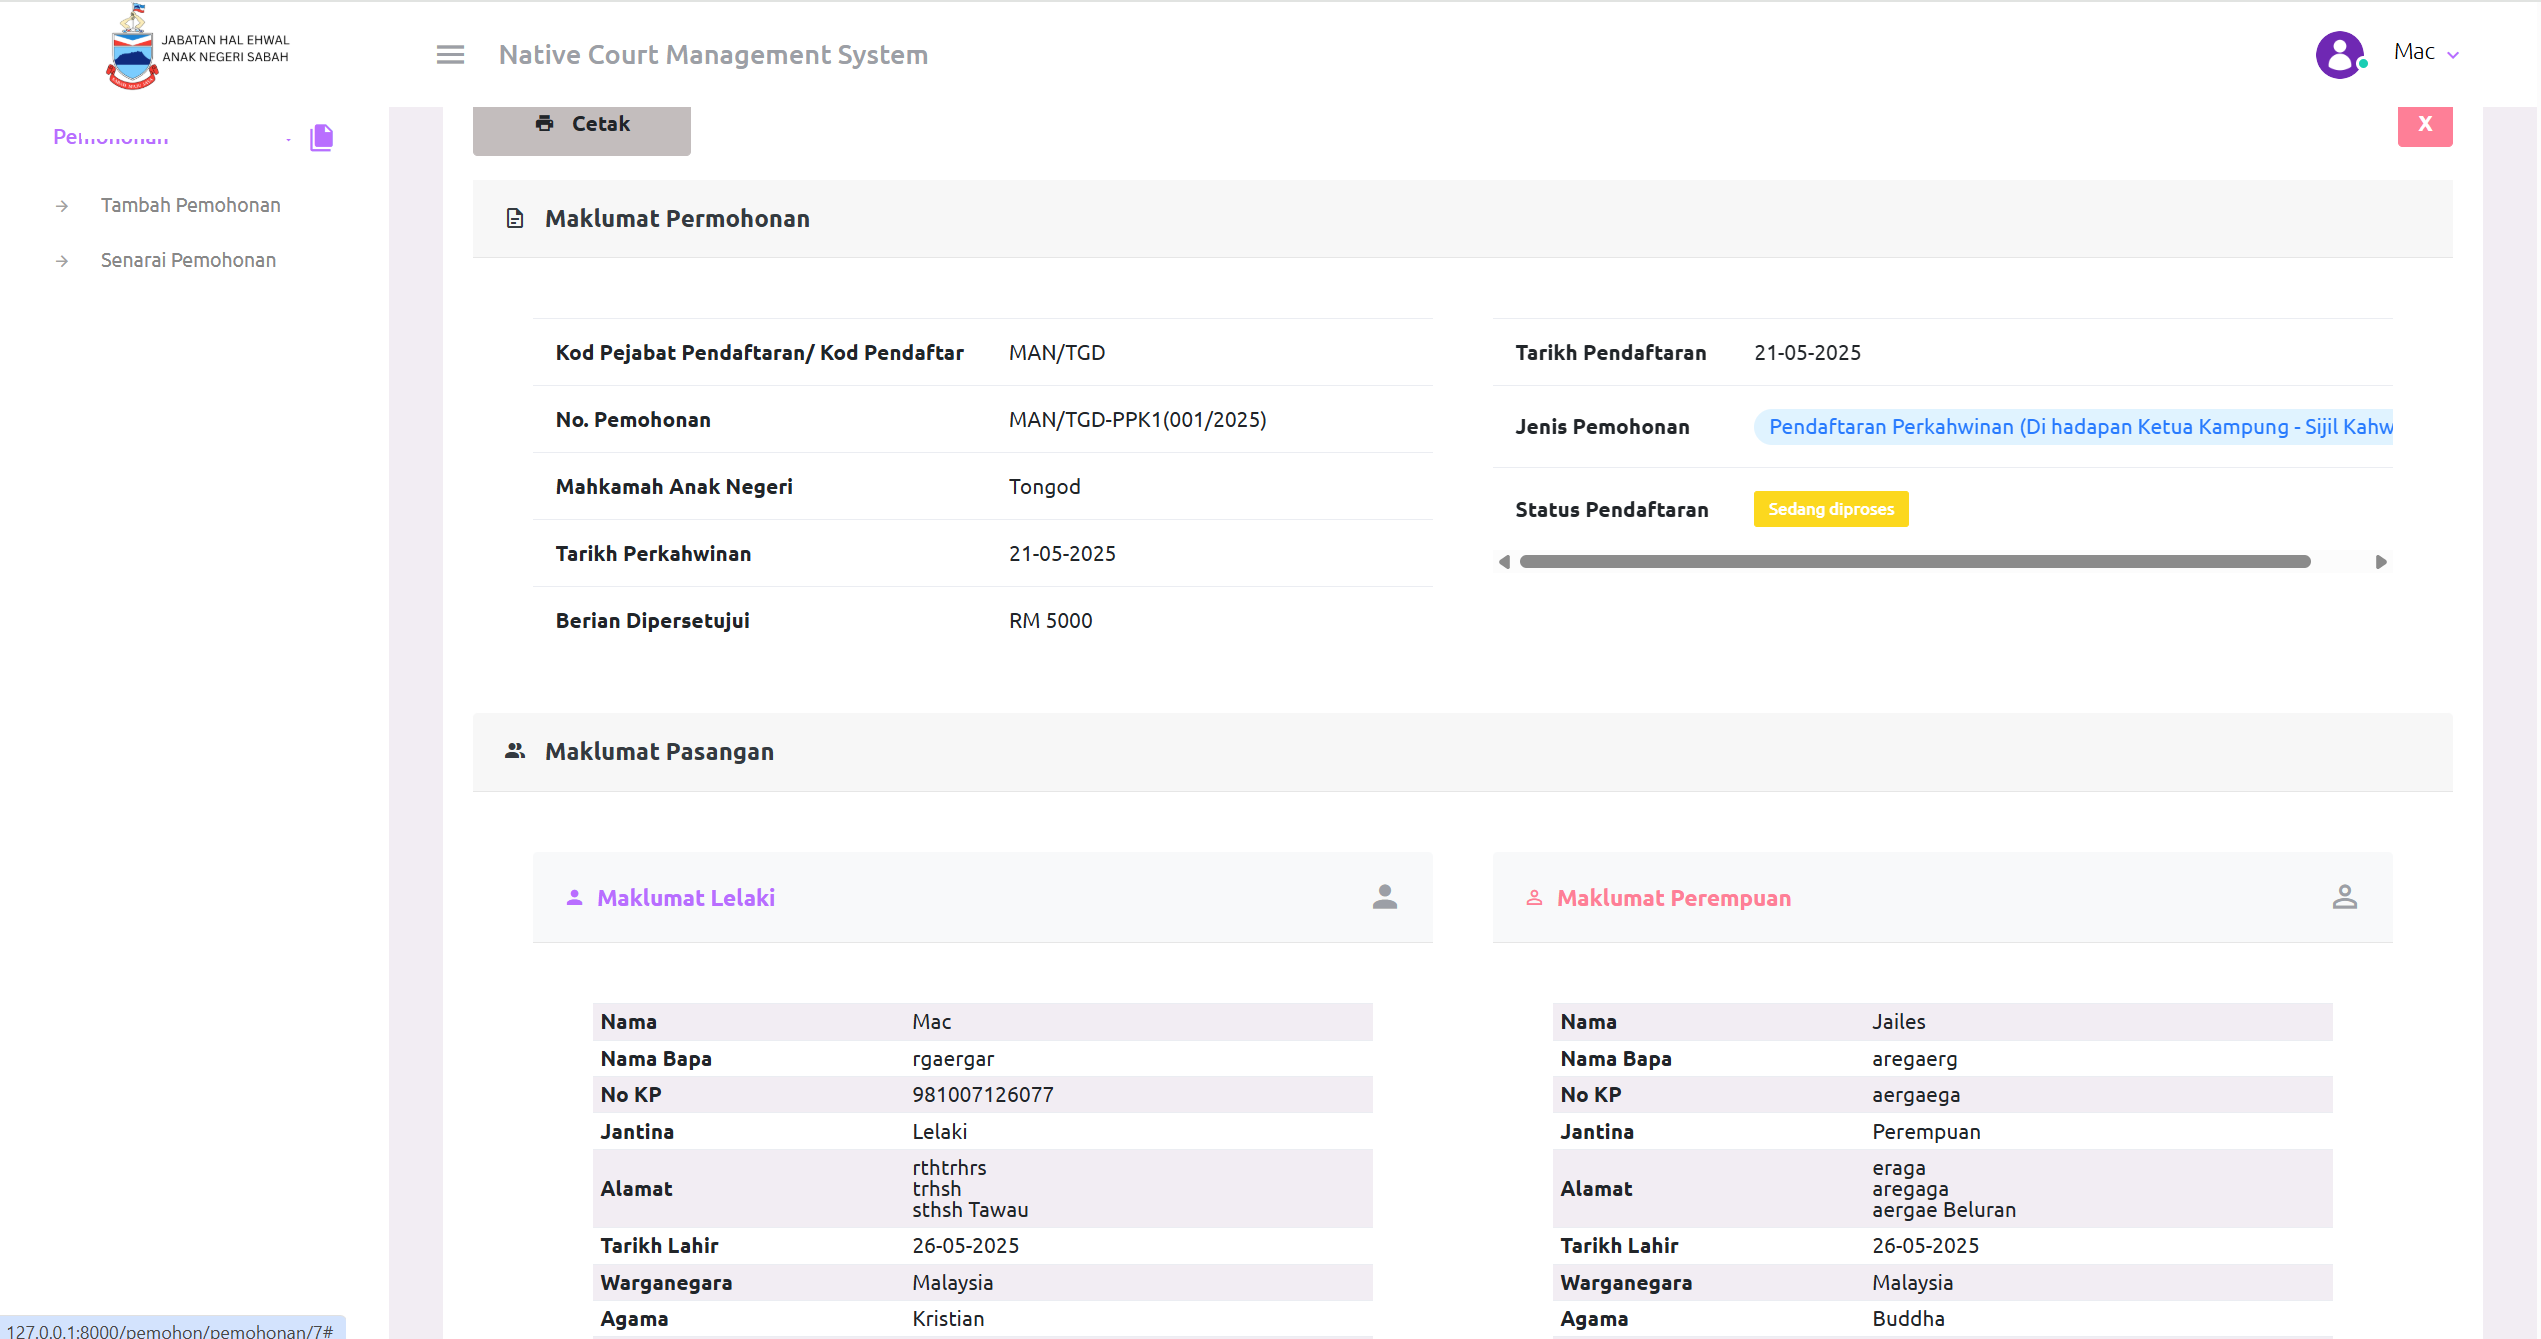Click the purple user avatar icon
Screen dimensions: 2541x1339
point(2339,54)
